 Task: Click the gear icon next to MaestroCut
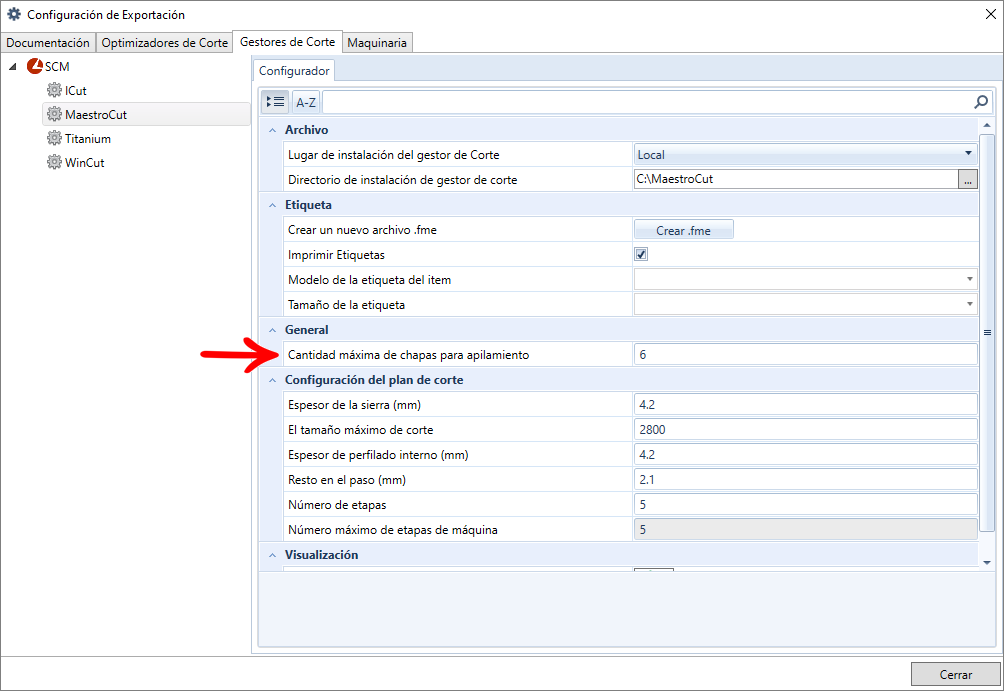(x=54, y=114)
